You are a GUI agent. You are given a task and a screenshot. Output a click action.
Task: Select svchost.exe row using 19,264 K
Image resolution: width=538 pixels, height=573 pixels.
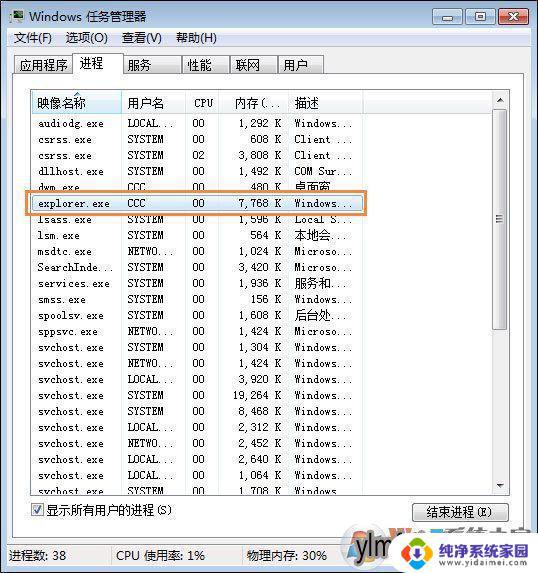point(197,395)
